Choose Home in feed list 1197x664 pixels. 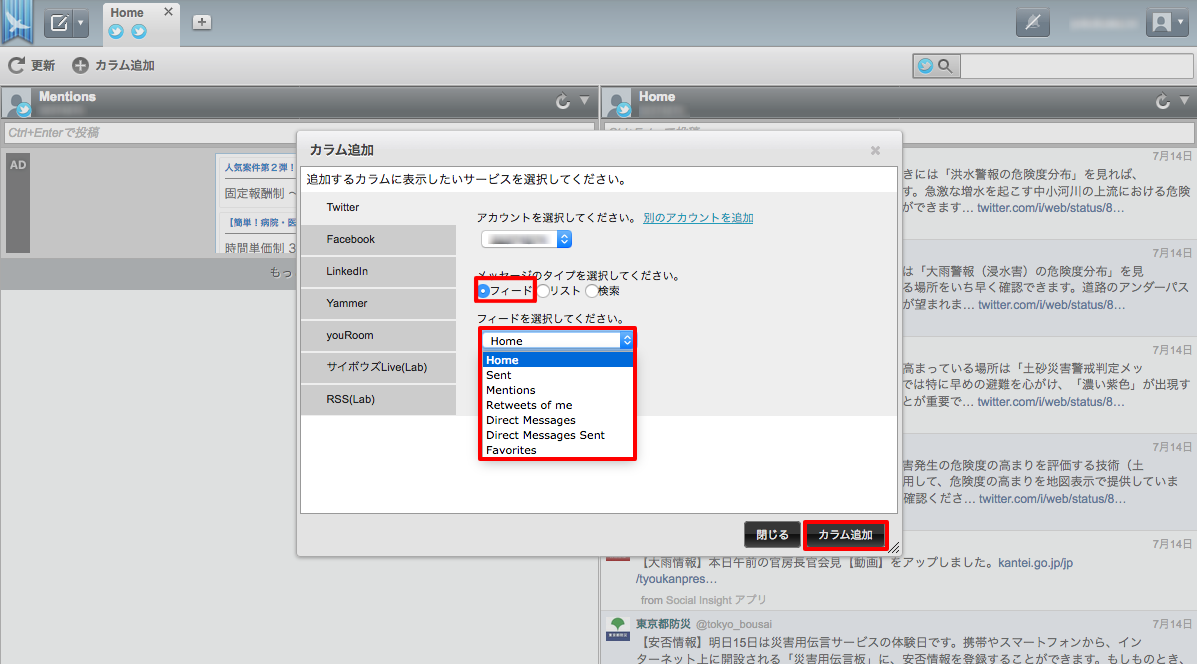pos(557,360)
